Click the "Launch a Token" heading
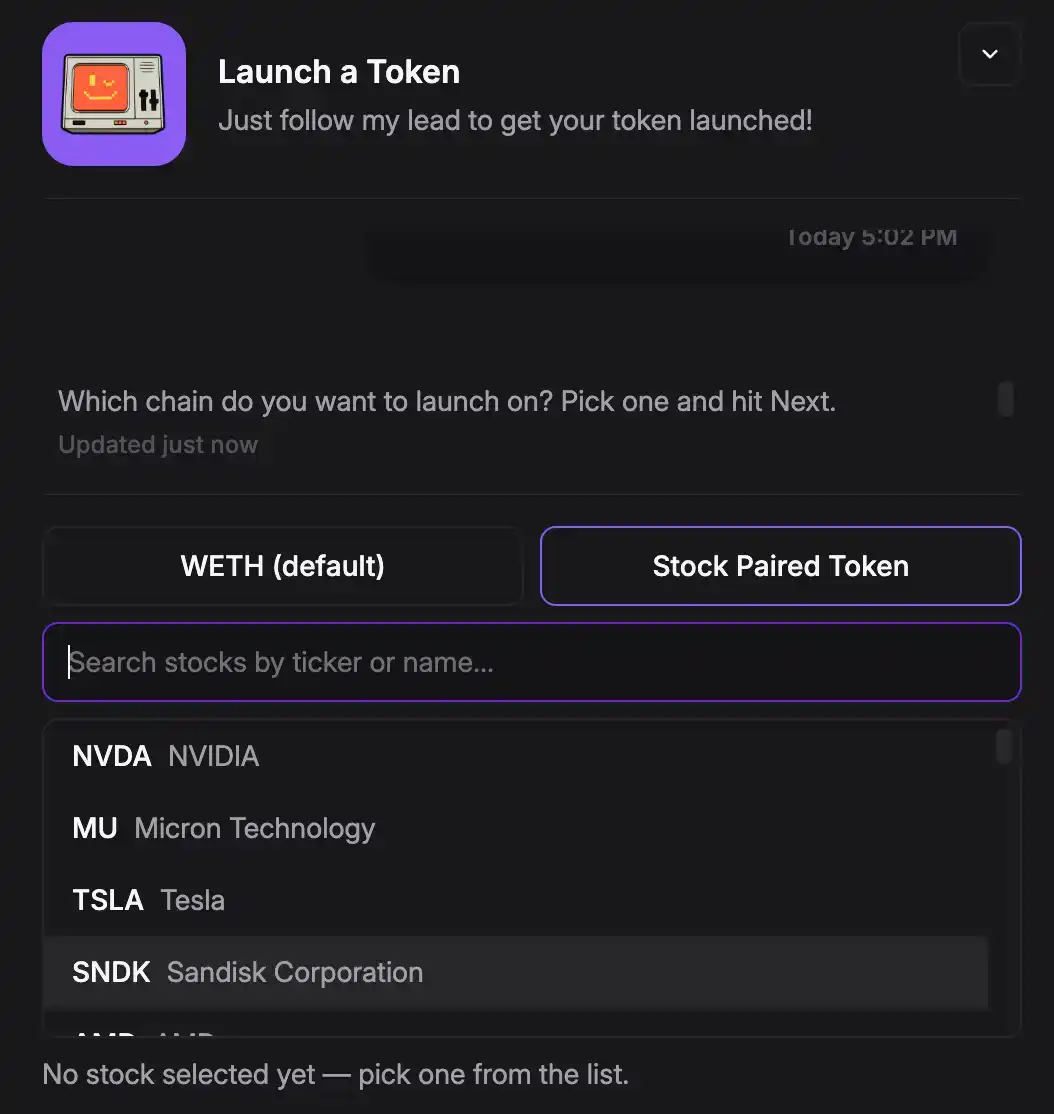1054x1114 pixels. [339, 72]
